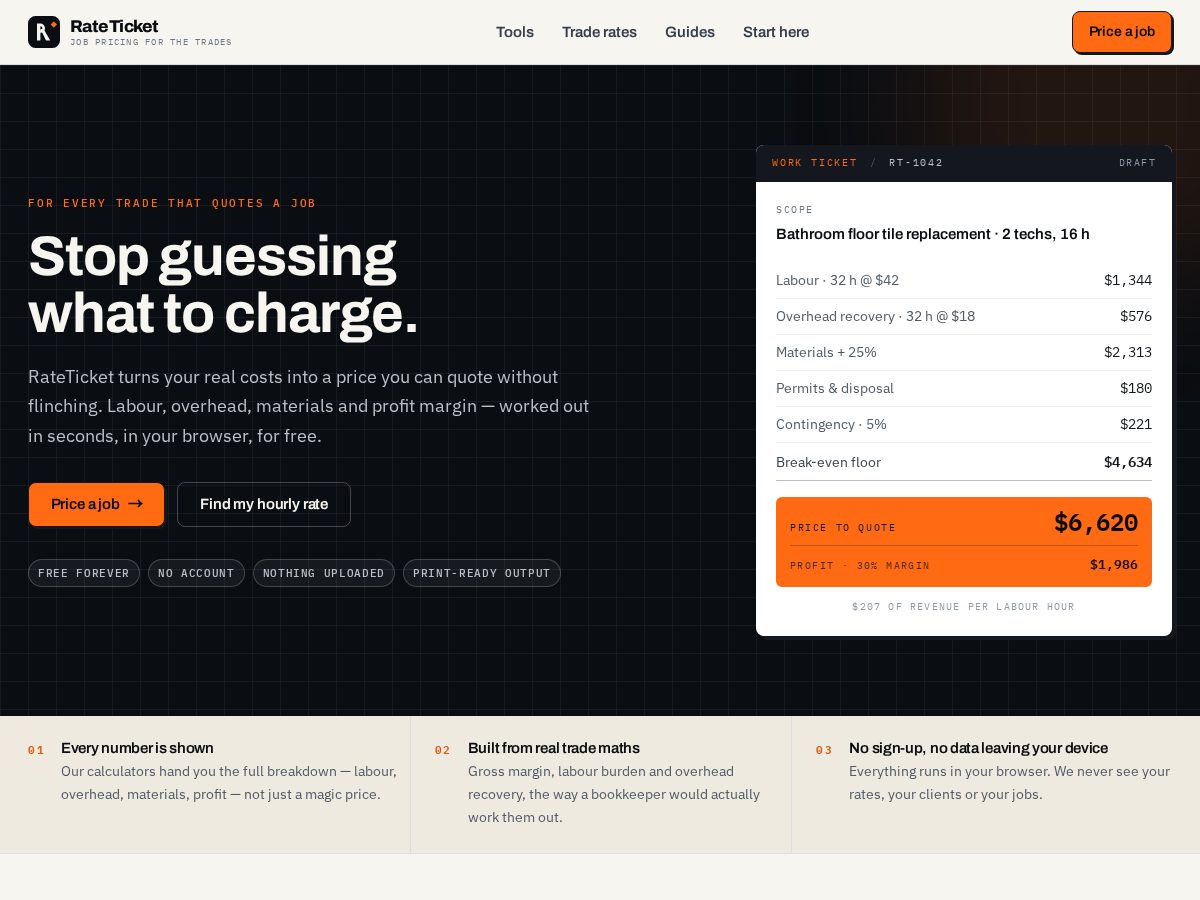The image size is (1200, 900).
Task: Click the NO ACCOUNT badge
Action: click(196, 573)
